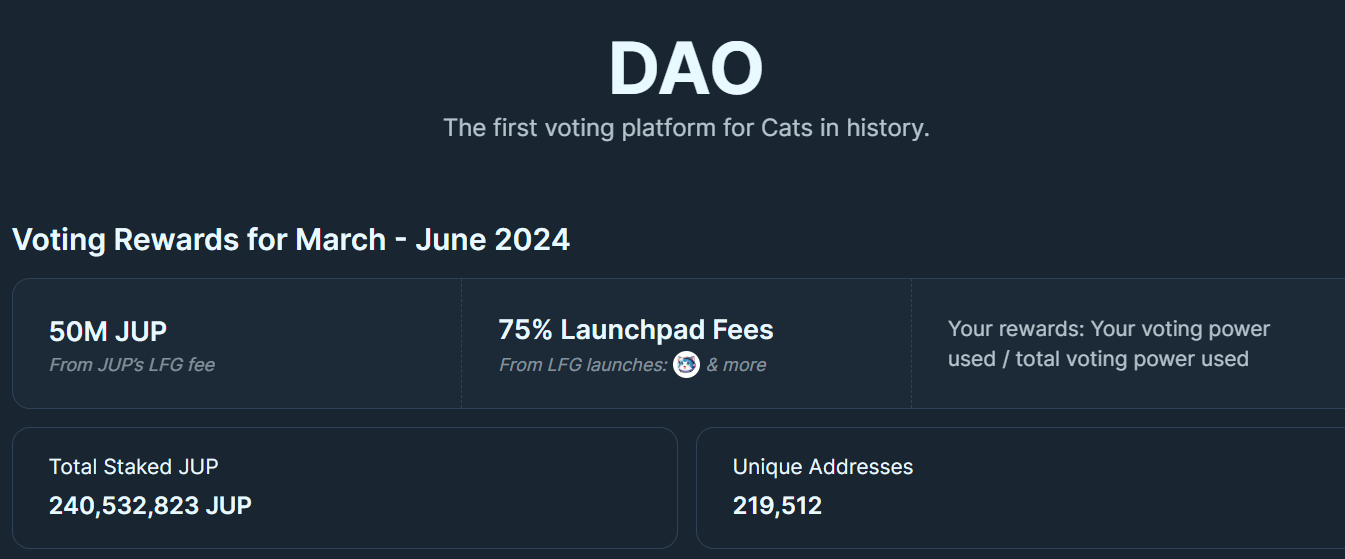This screenshot has width=1345, height=559.
Task: Click the Your rewards voting power explanation
Action: point(1108,344)
